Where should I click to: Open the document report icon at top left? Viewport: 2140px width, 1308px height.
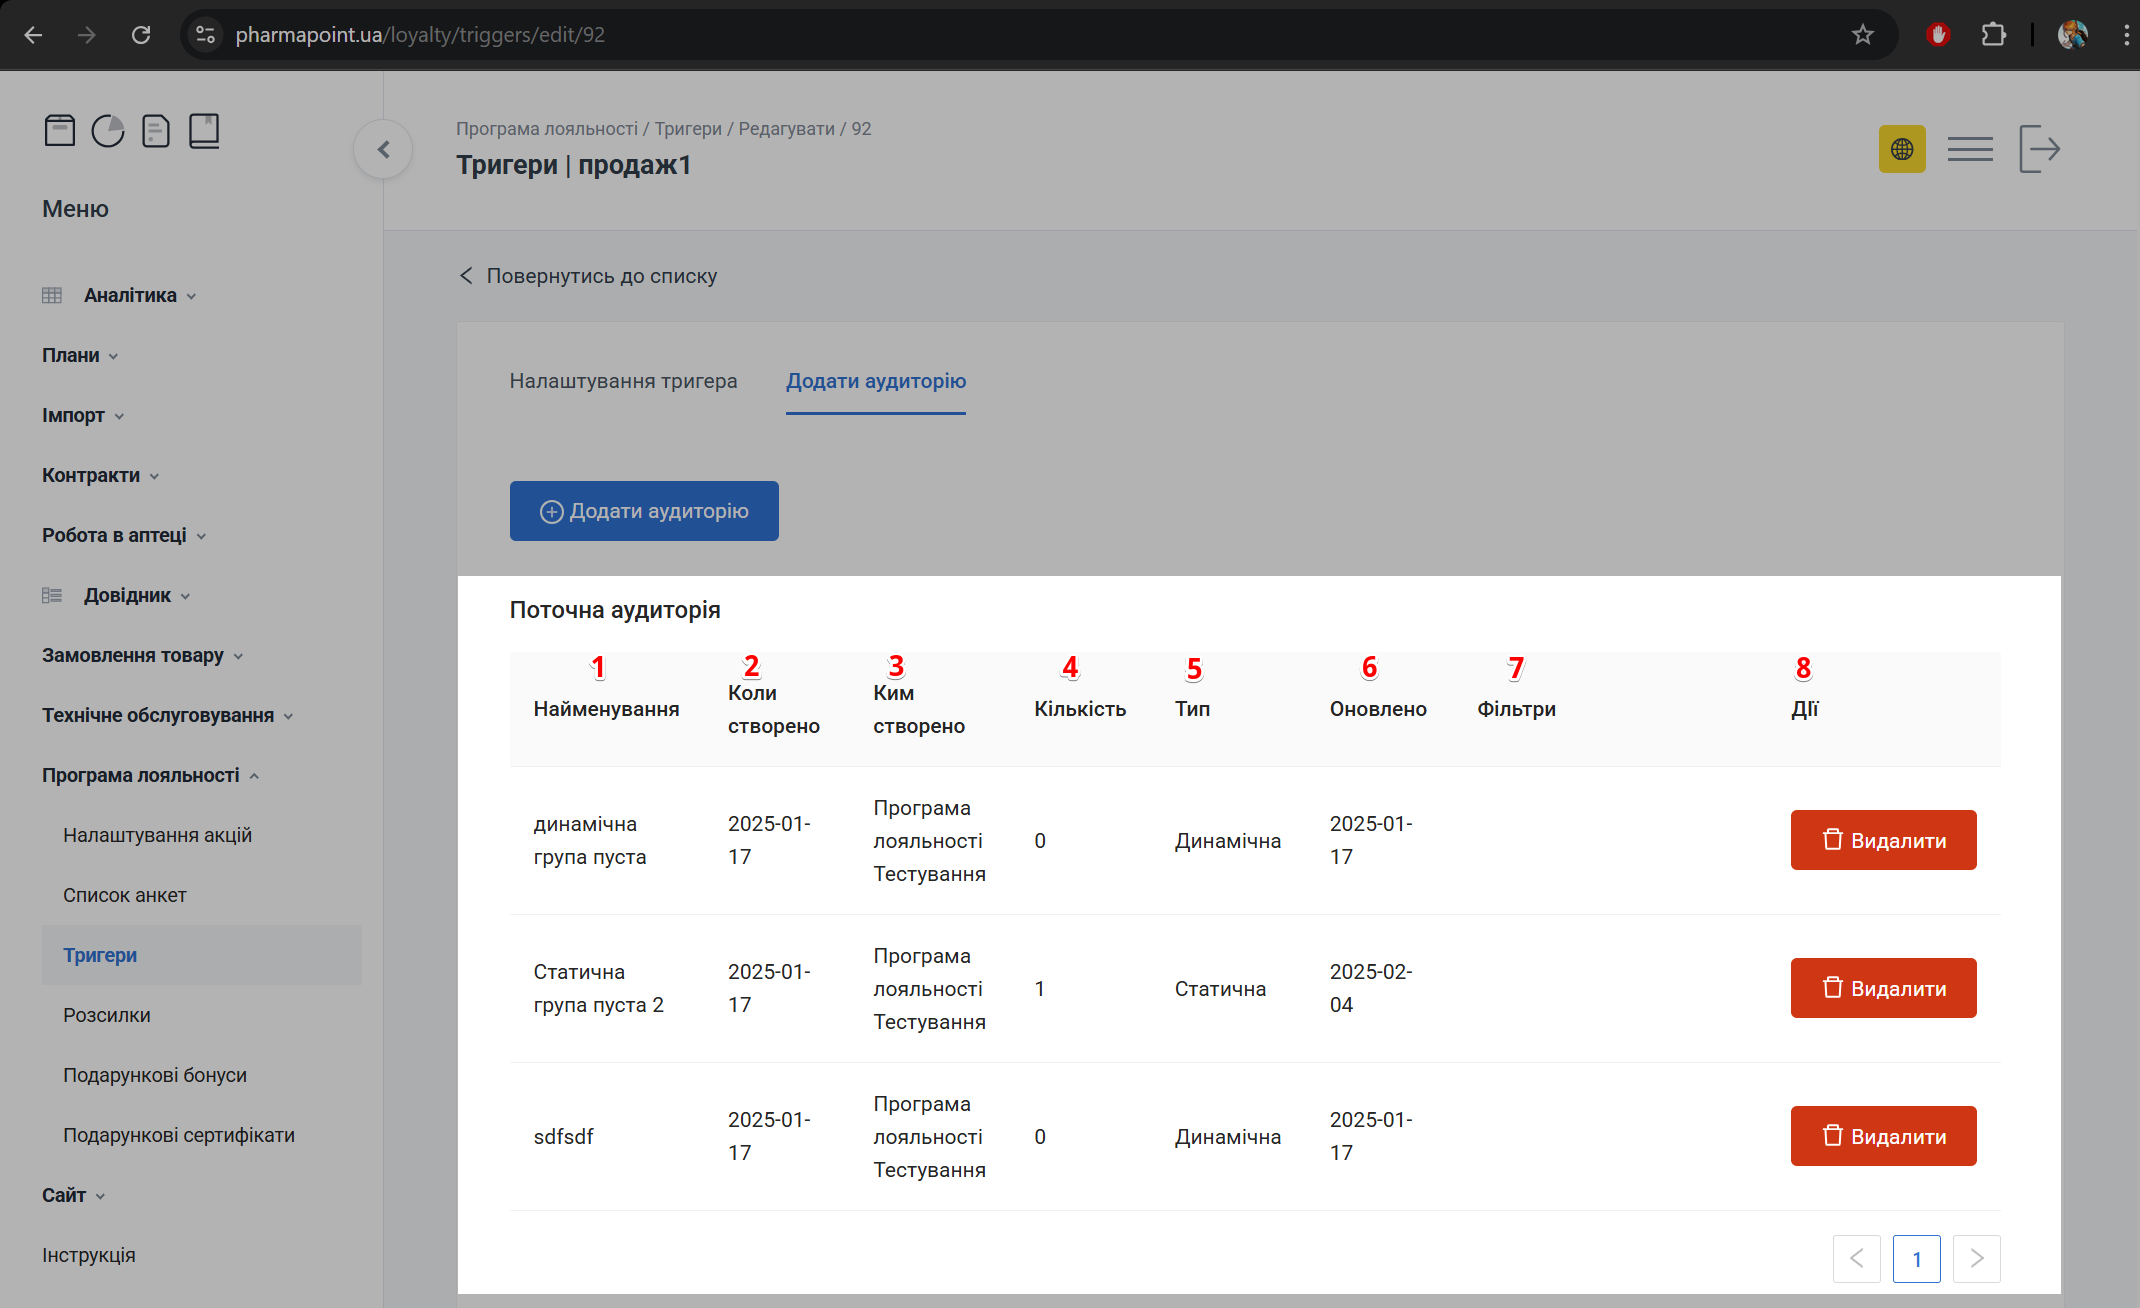[156, 130]
